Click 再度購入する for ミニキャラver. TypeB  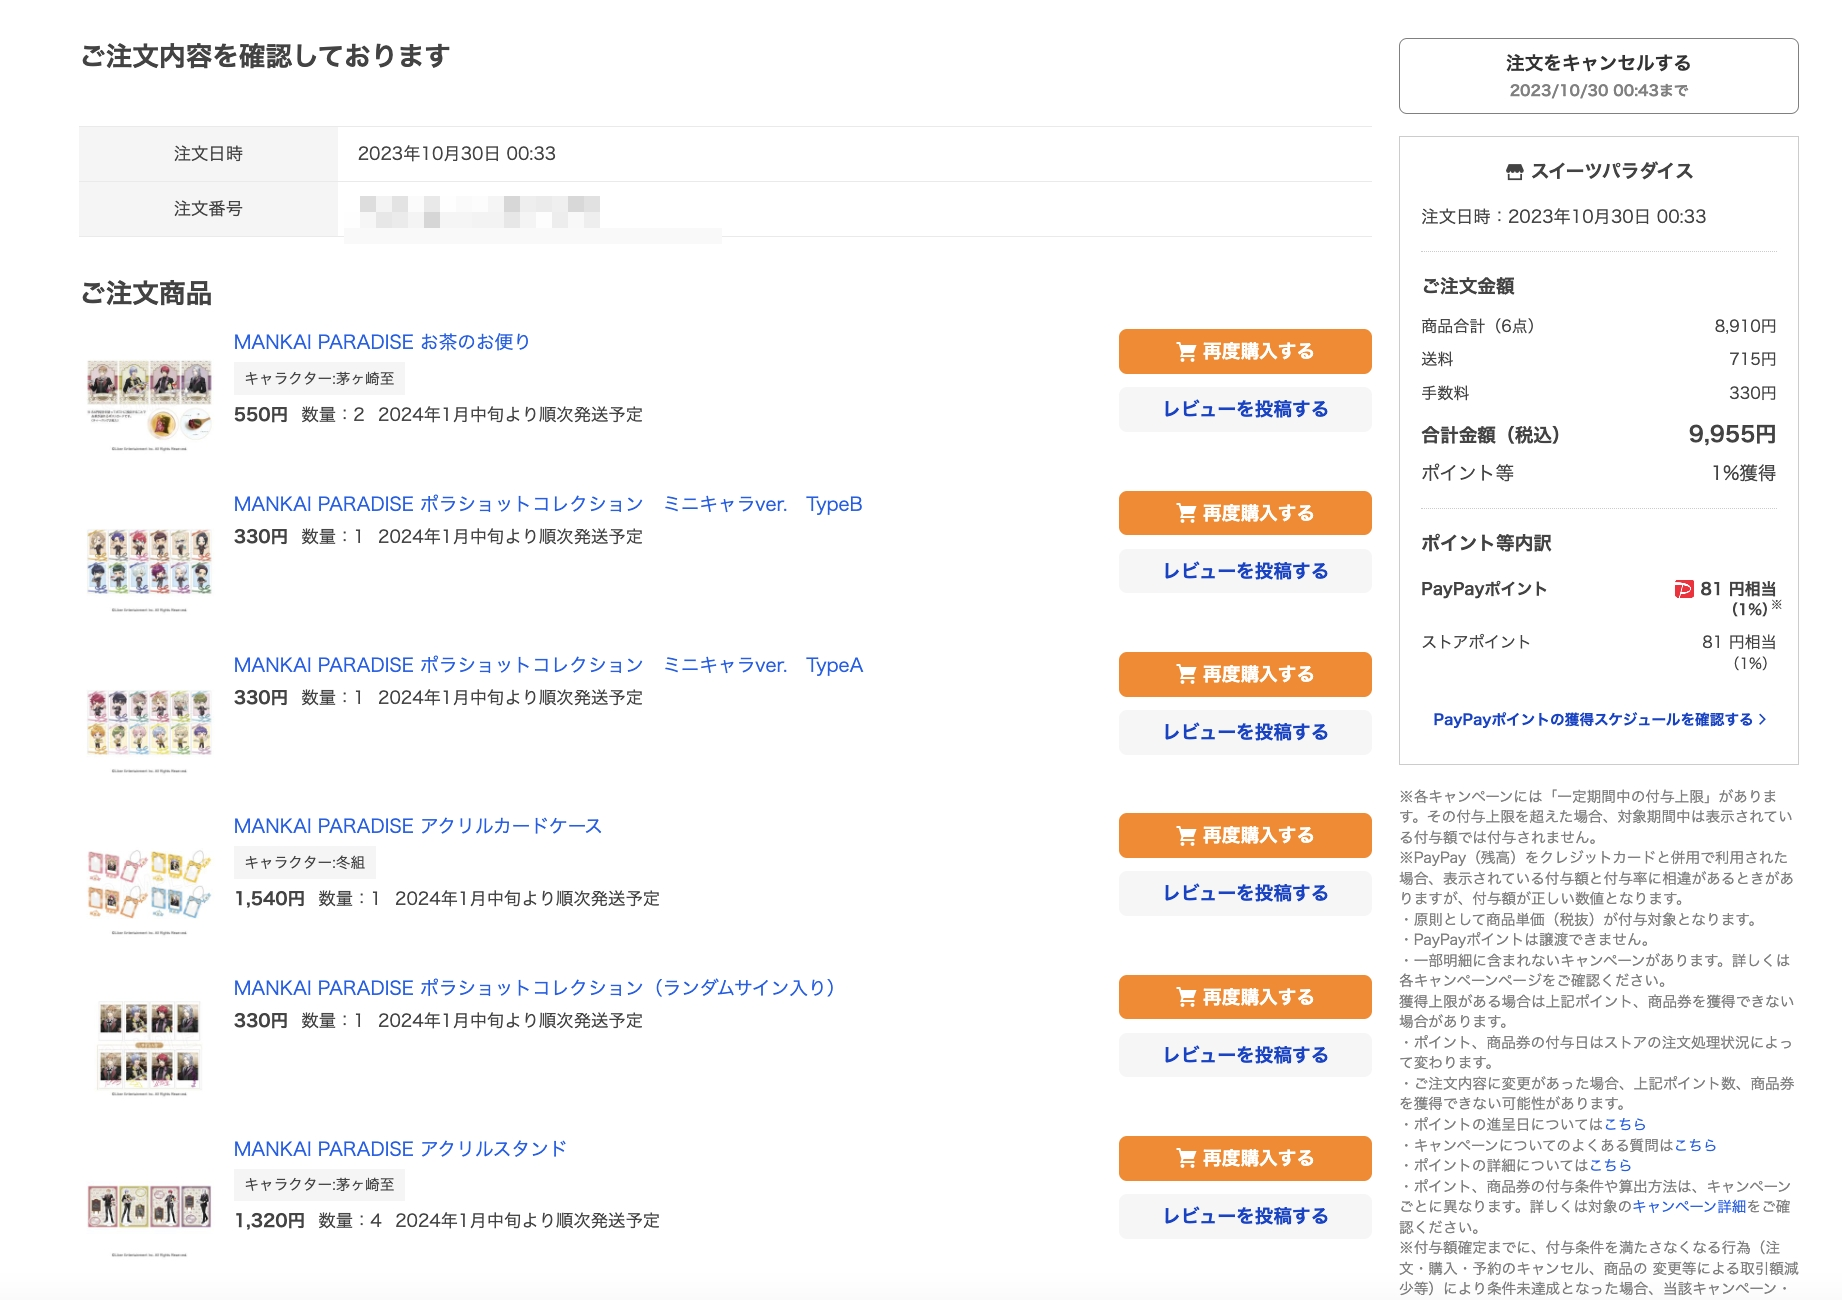point(1245,513)
